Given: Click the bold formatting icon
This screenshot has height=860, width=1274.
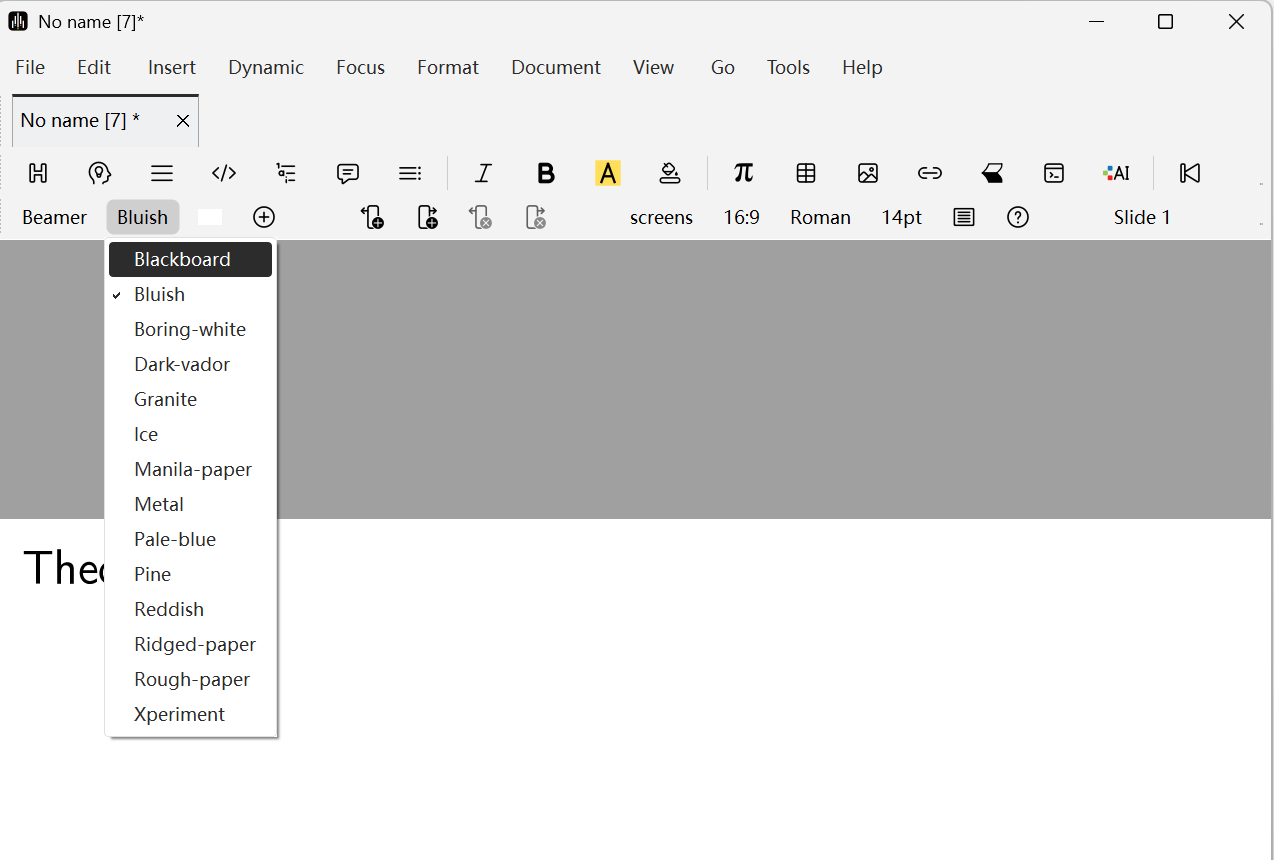Looking at the screenshot, I should pos(545,173).
